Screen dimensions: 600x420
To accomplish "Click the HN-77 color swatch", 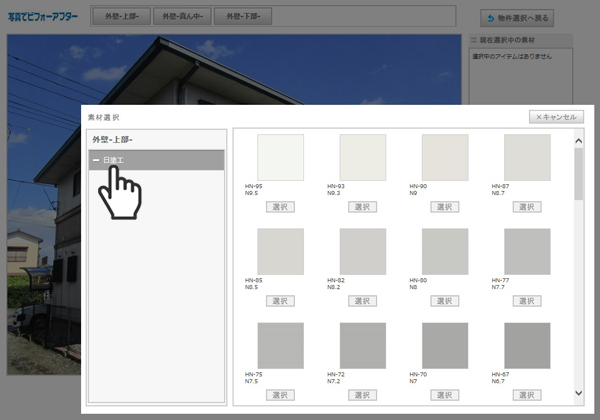I will [x=527, y=251].
